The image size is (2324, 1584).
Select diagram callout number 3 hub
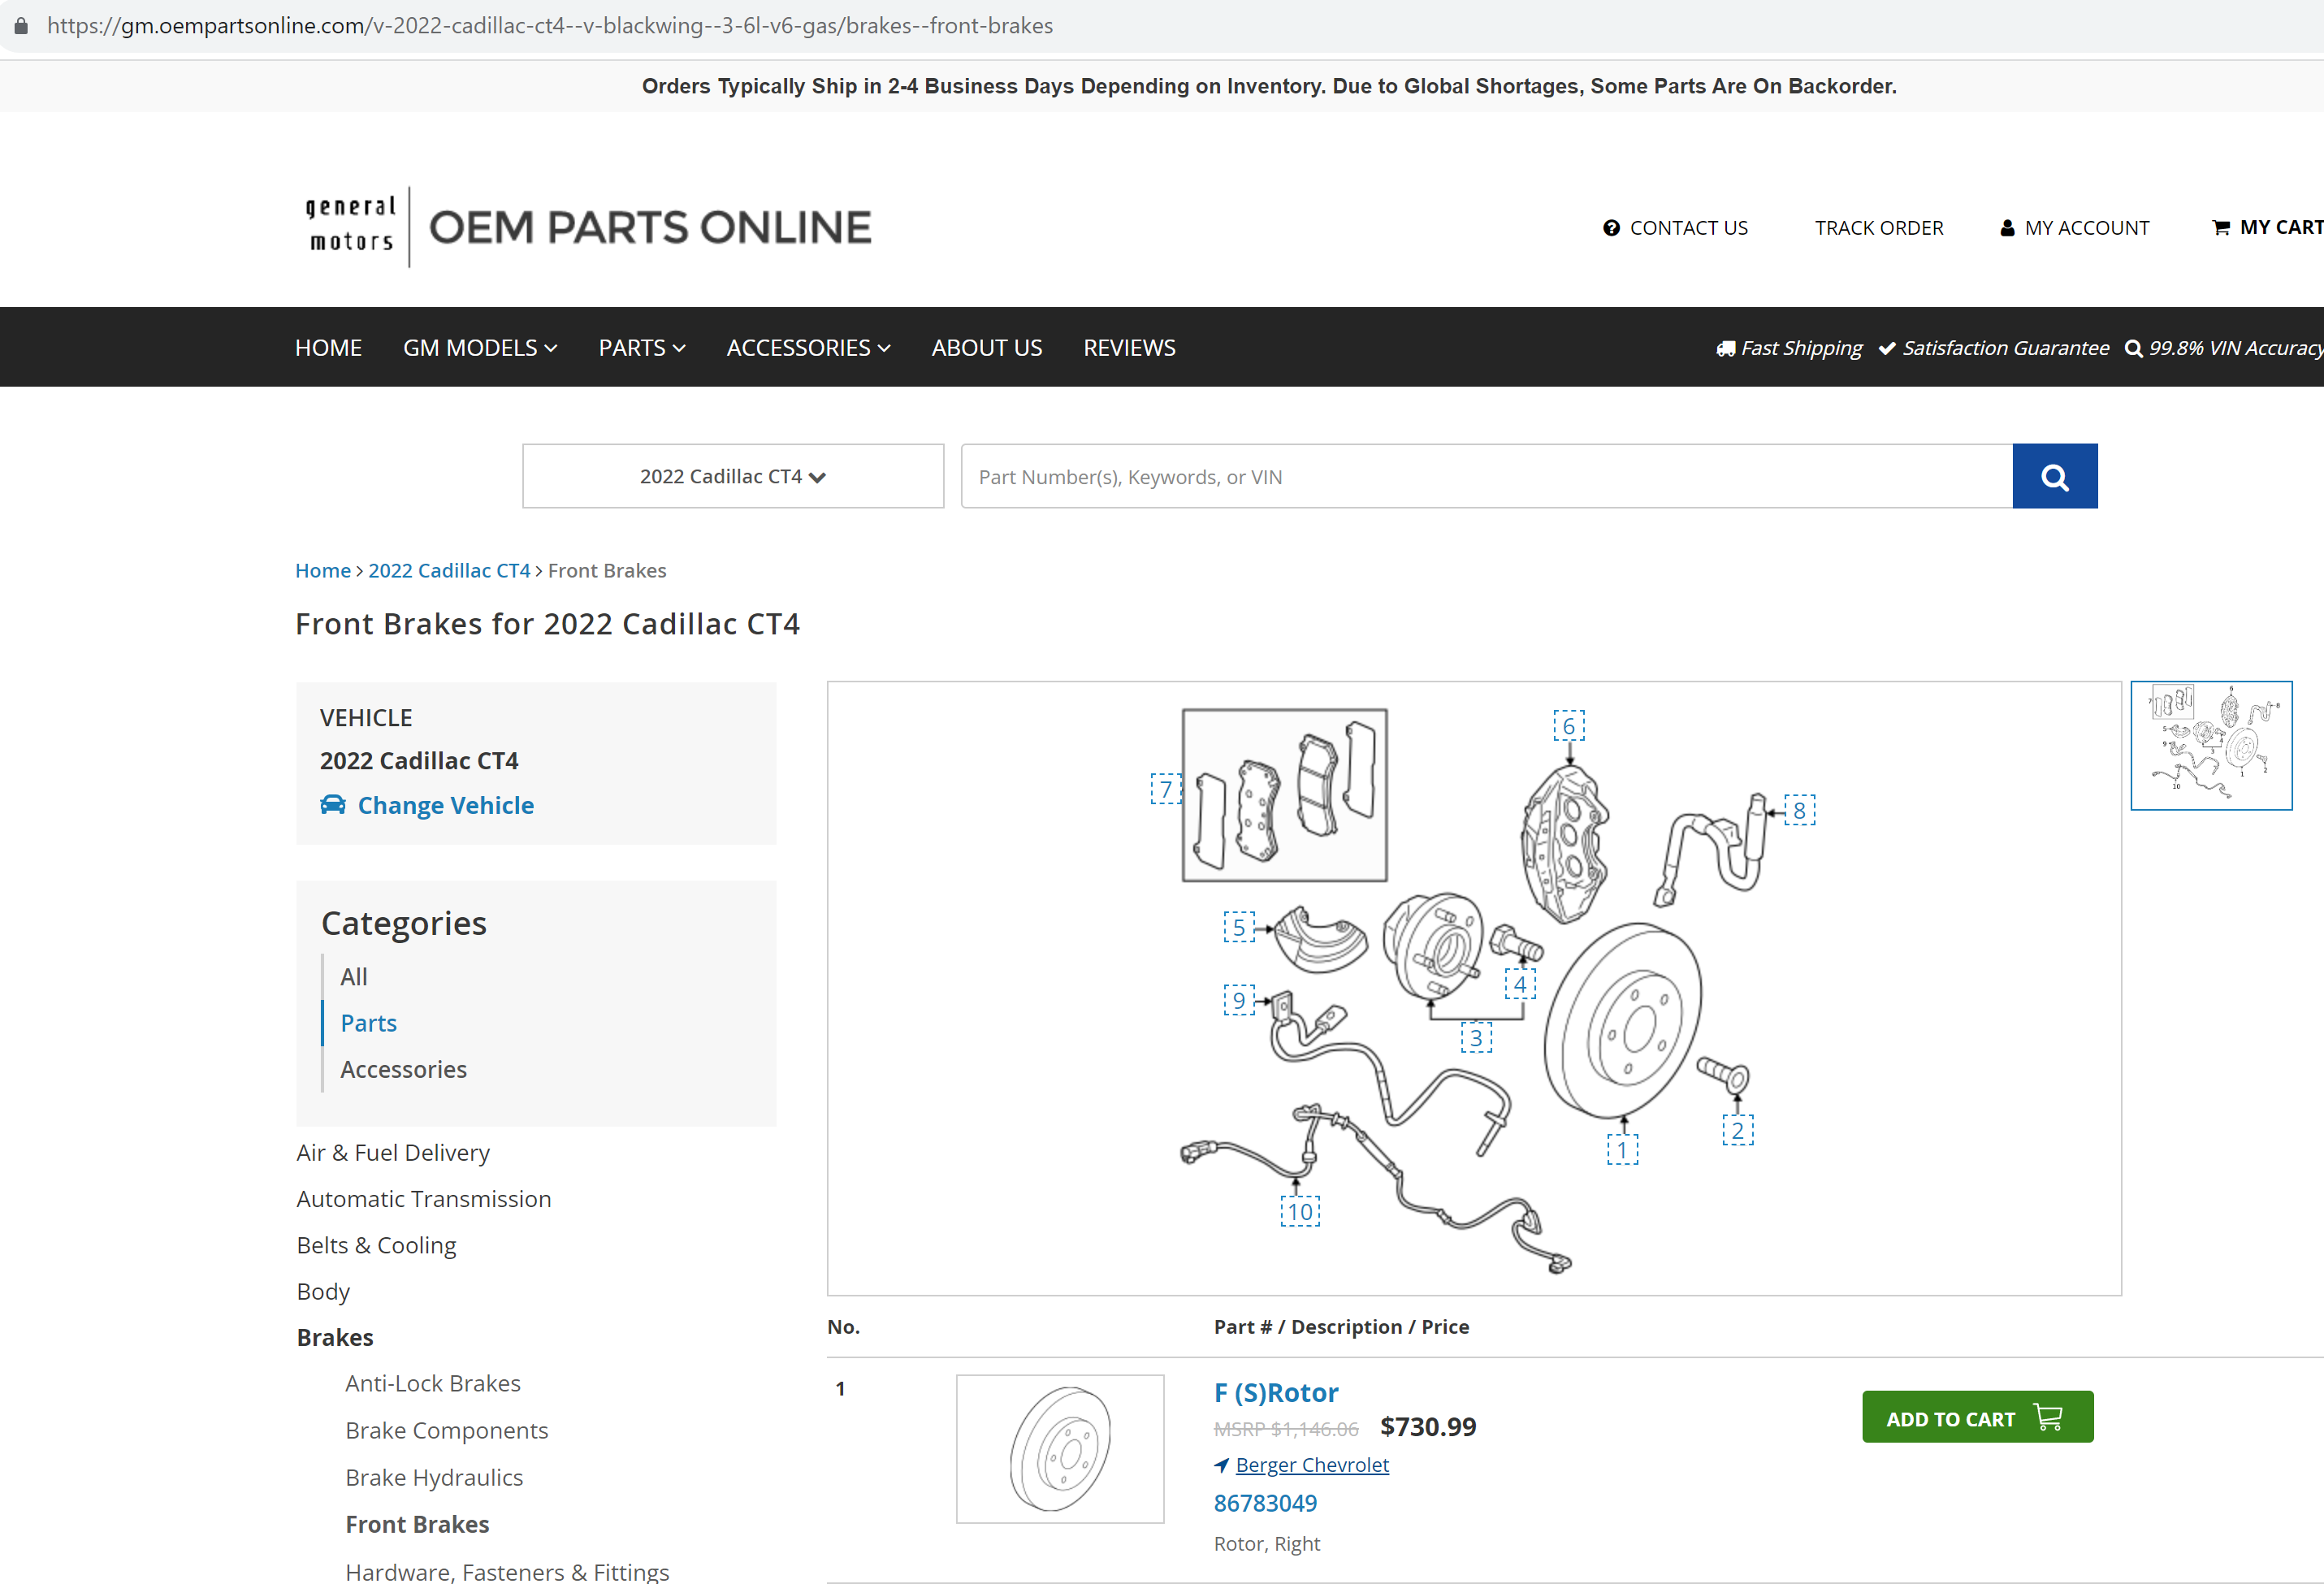(1475, 1037)
